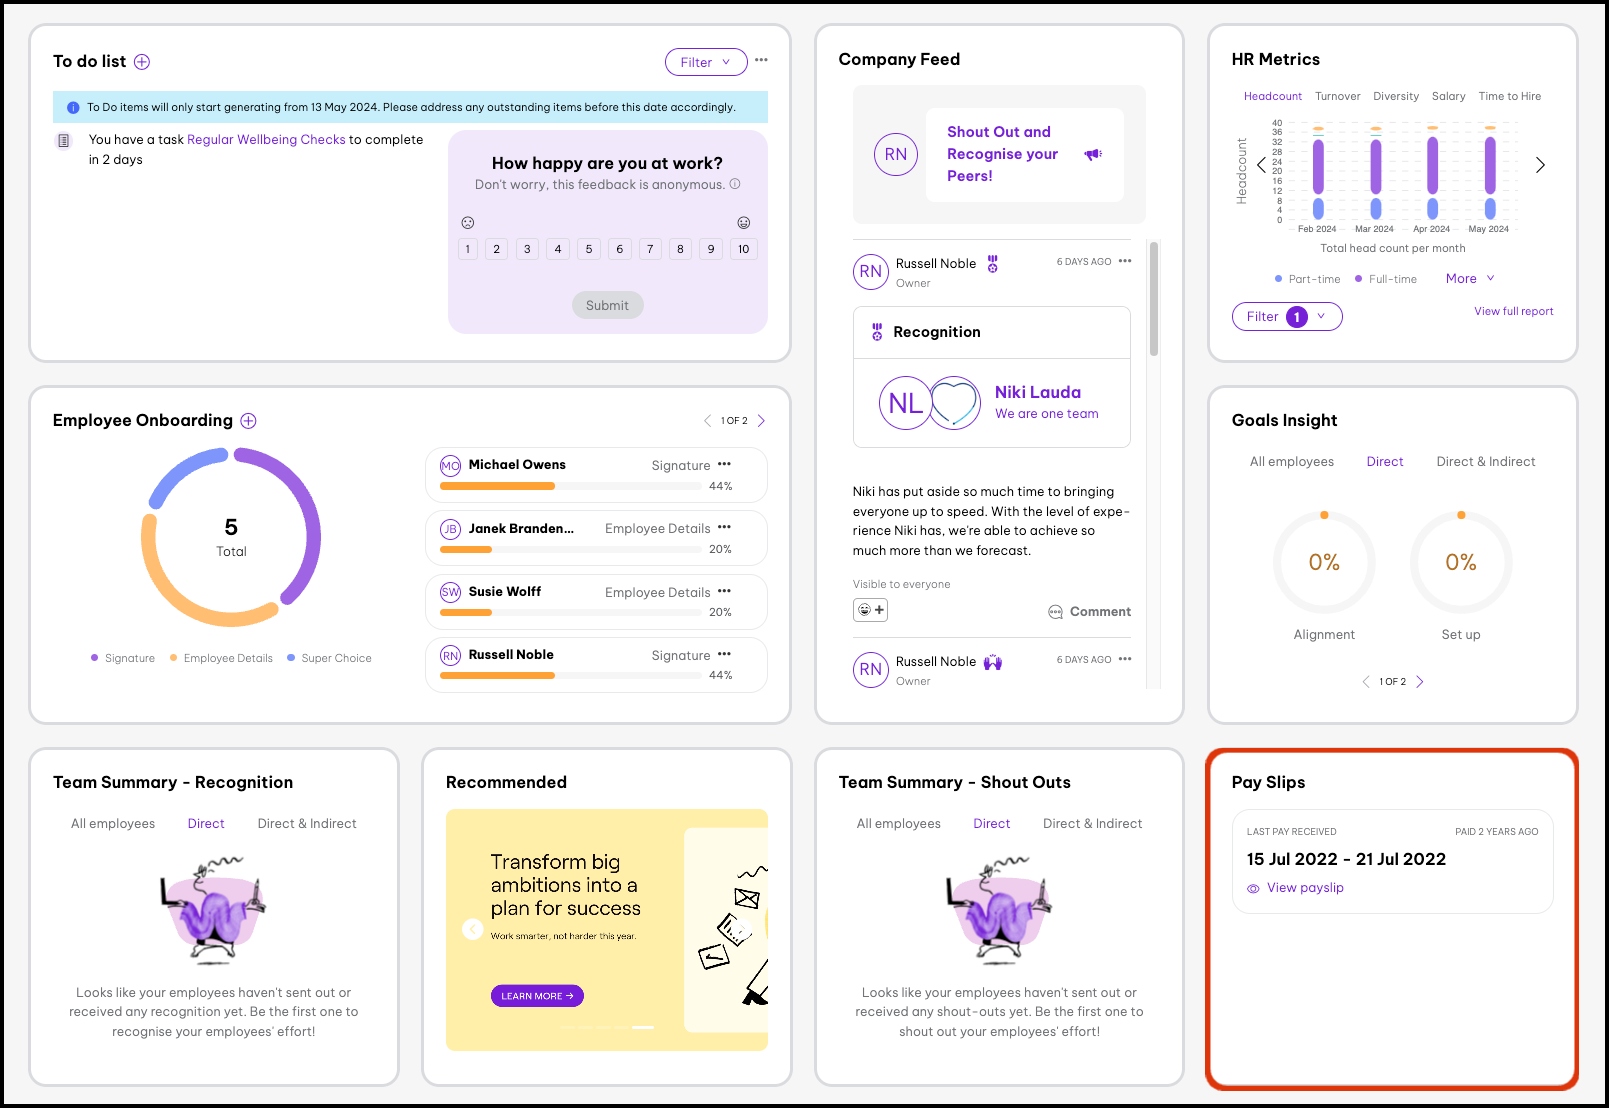The height and width of the screenshot is (1108, 1609).
Task: Add a new to-do list item
Action: coord(142,62)
